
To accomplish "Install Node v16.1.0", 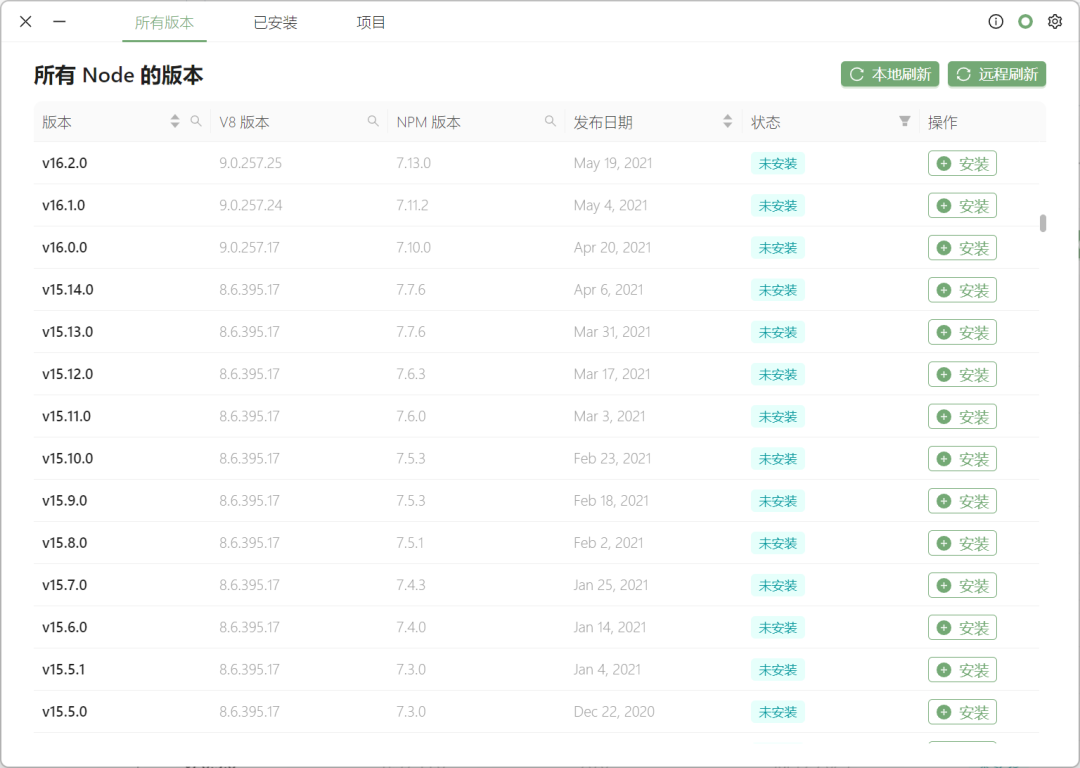I will tap(962, 206).
